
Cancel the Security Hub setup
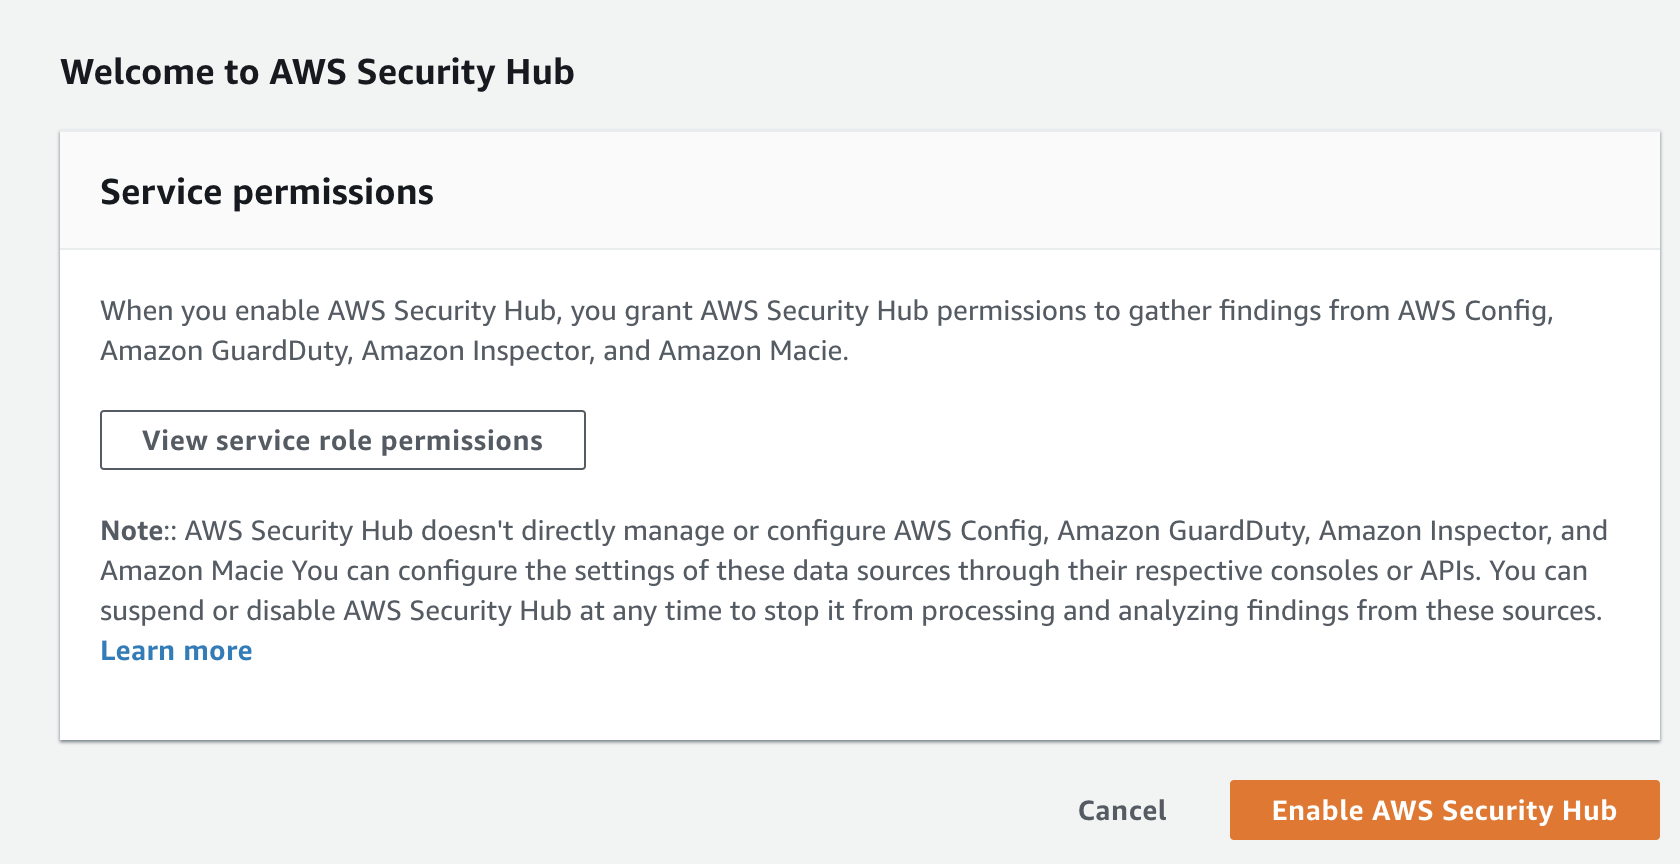pos(1121,810)
